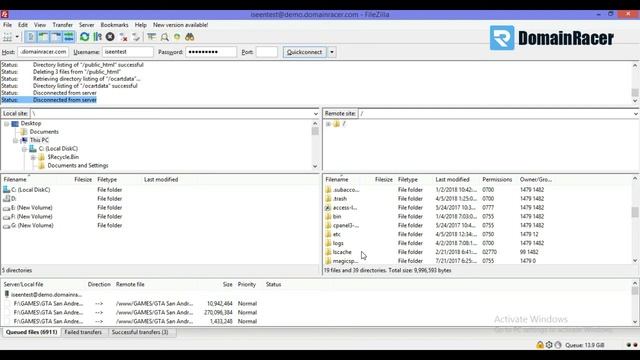Click the gear icon in status bar

[x=549, y=345]
